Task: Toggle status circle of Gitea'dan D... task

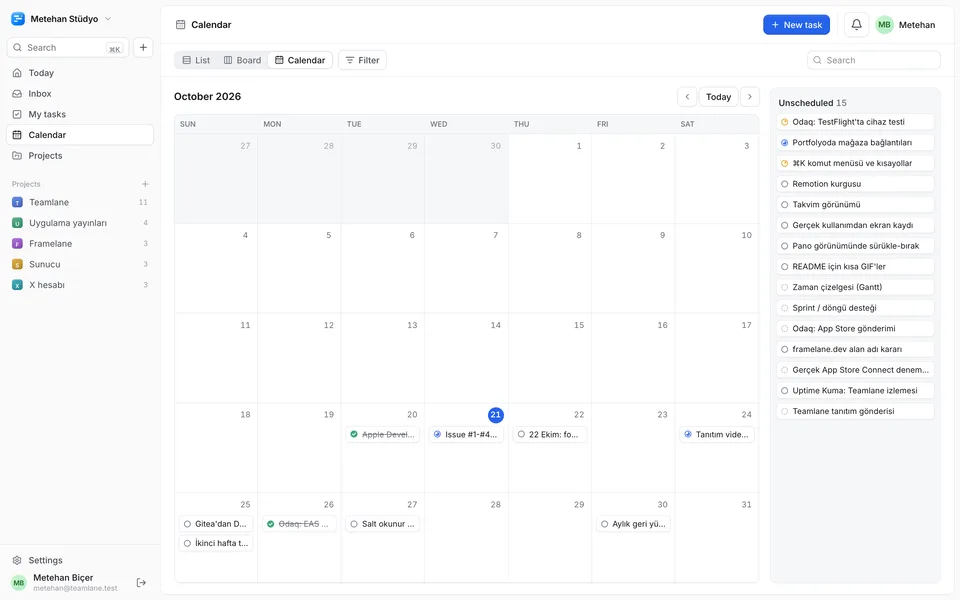Action: (x=187, y=524)
